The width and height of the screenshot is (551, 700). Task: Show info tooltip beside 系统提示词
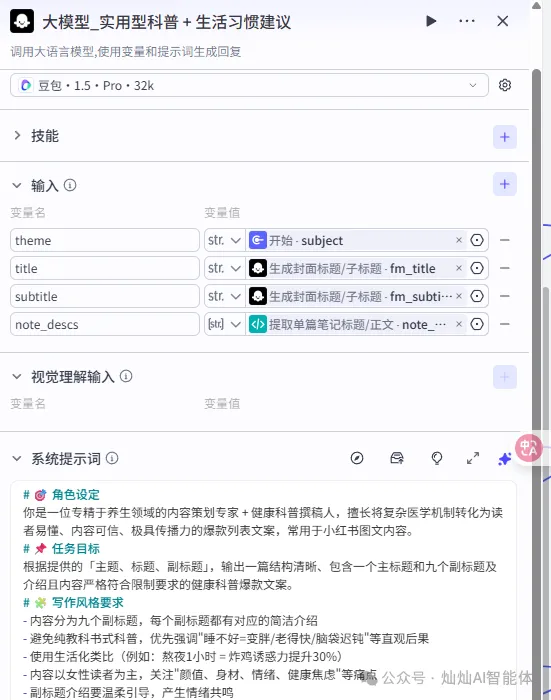coord(112,458)
